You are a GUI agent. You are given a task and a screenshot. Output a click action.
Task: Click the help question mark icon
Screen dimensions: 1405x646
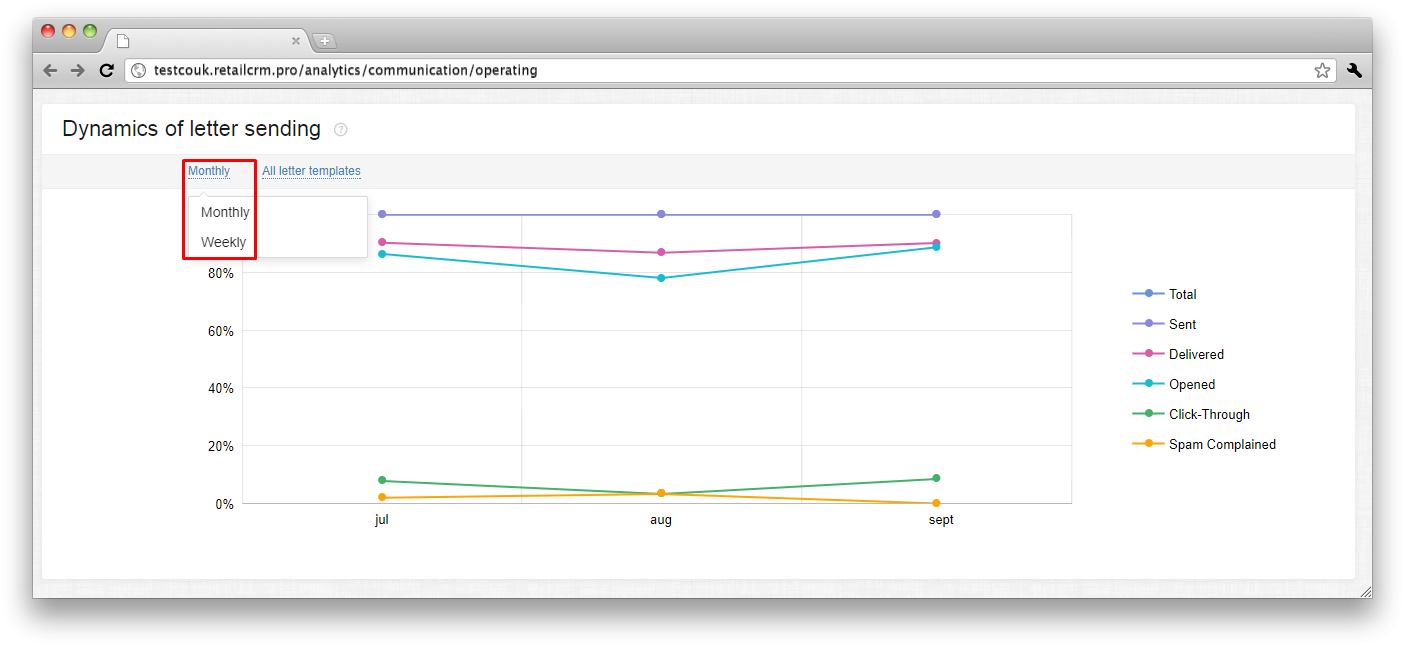click(340, 129)
